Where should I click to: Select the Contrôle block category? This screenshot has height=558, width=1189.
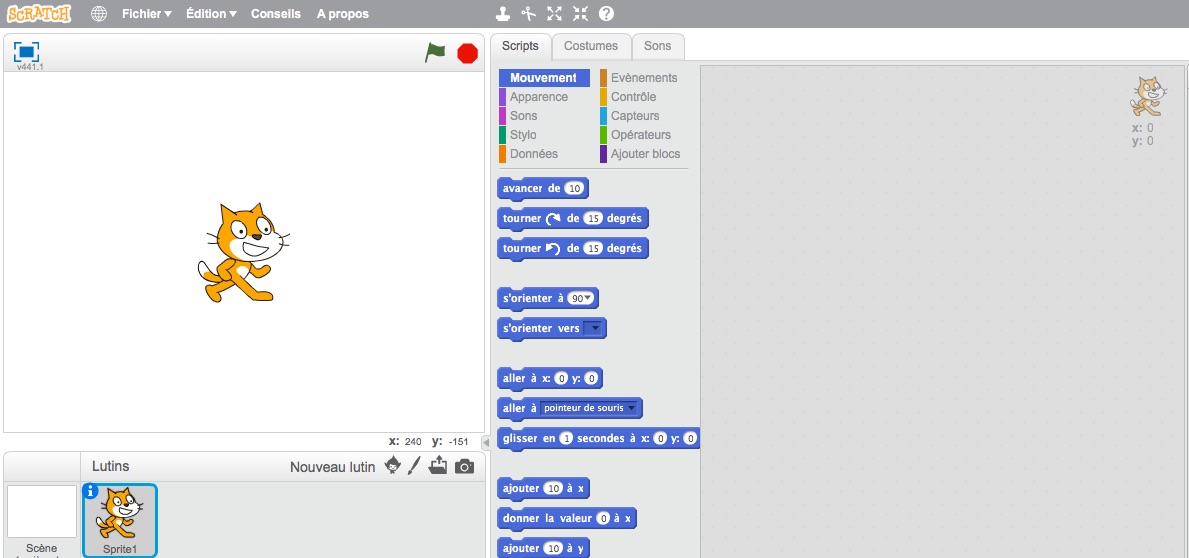pos(633,97)
